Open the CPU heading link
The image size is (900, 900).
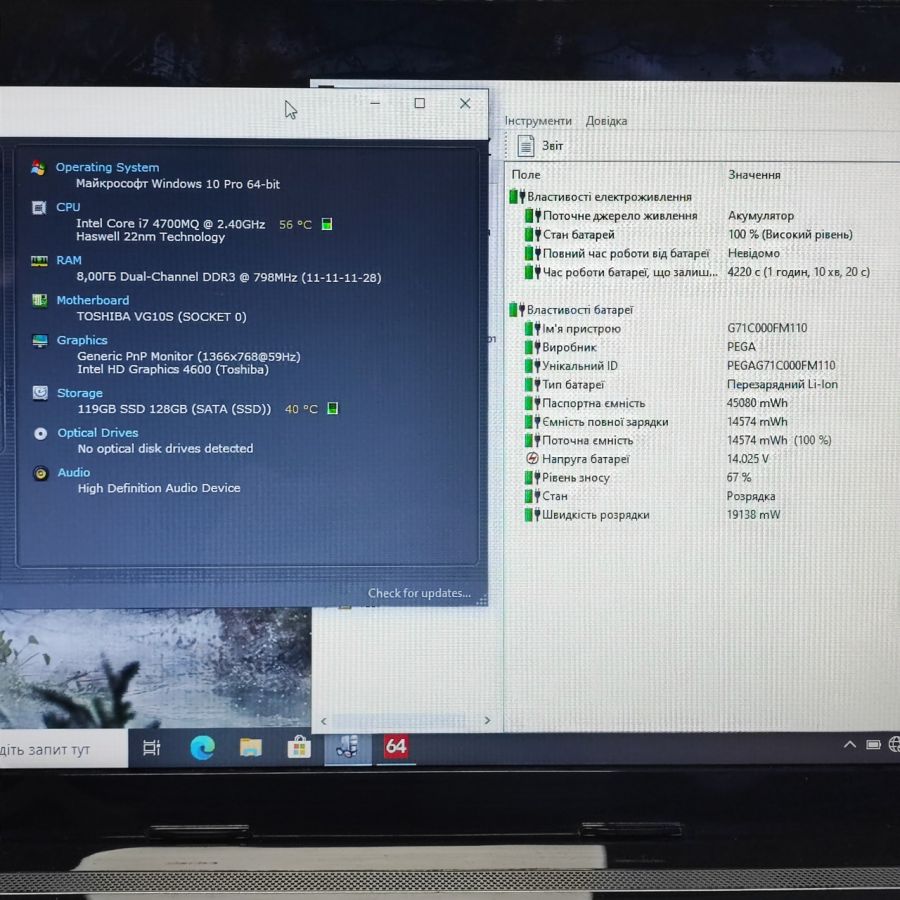68,207
